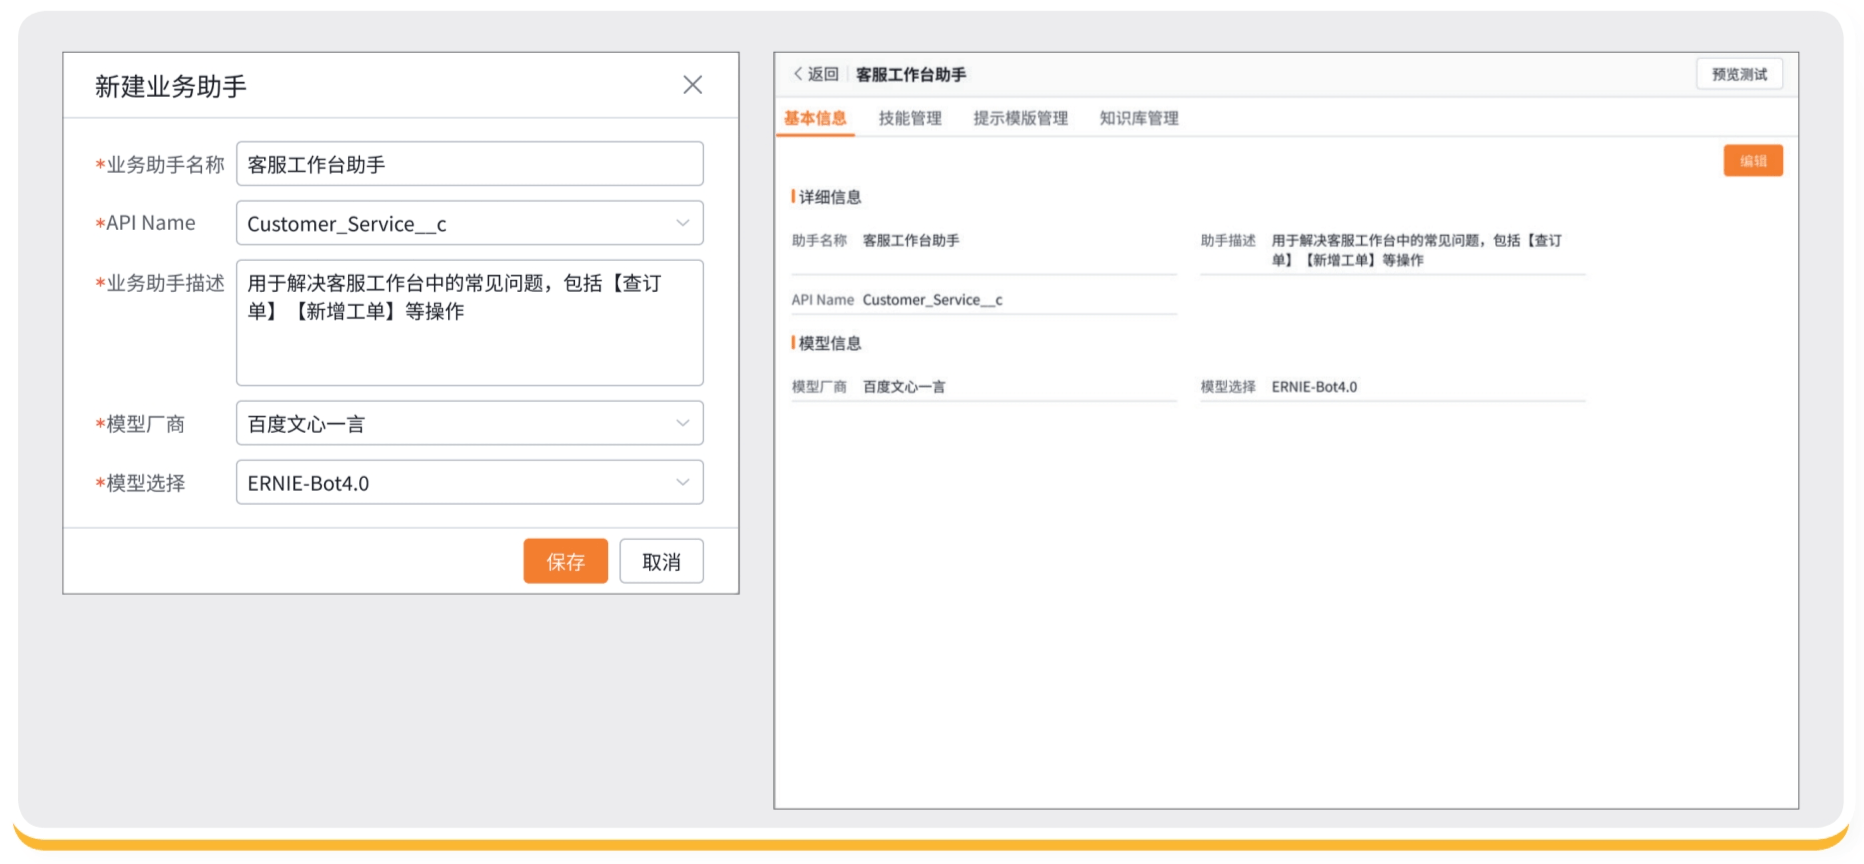
Task: Go back using the 返回 link
Action: pos(816,74)
